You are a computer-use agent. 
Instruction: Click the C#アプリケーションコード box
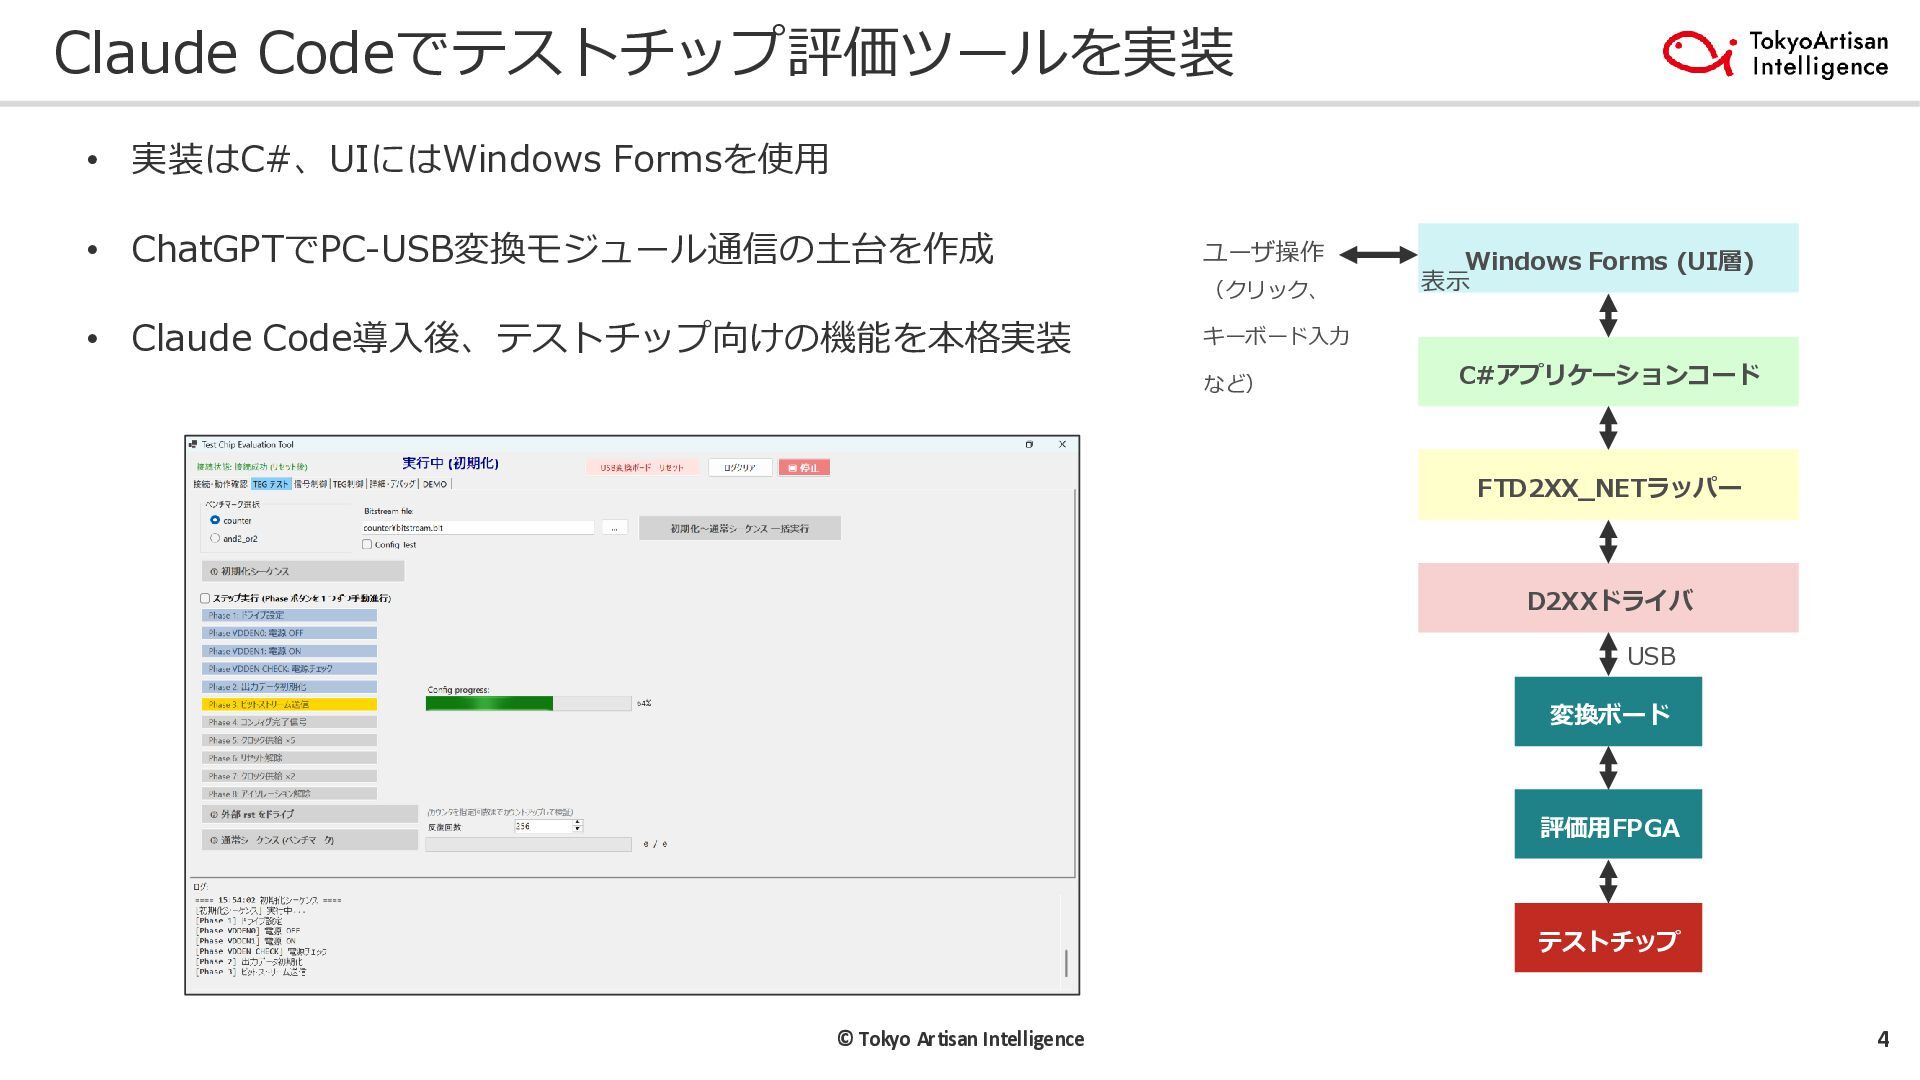click(1608, 372)
